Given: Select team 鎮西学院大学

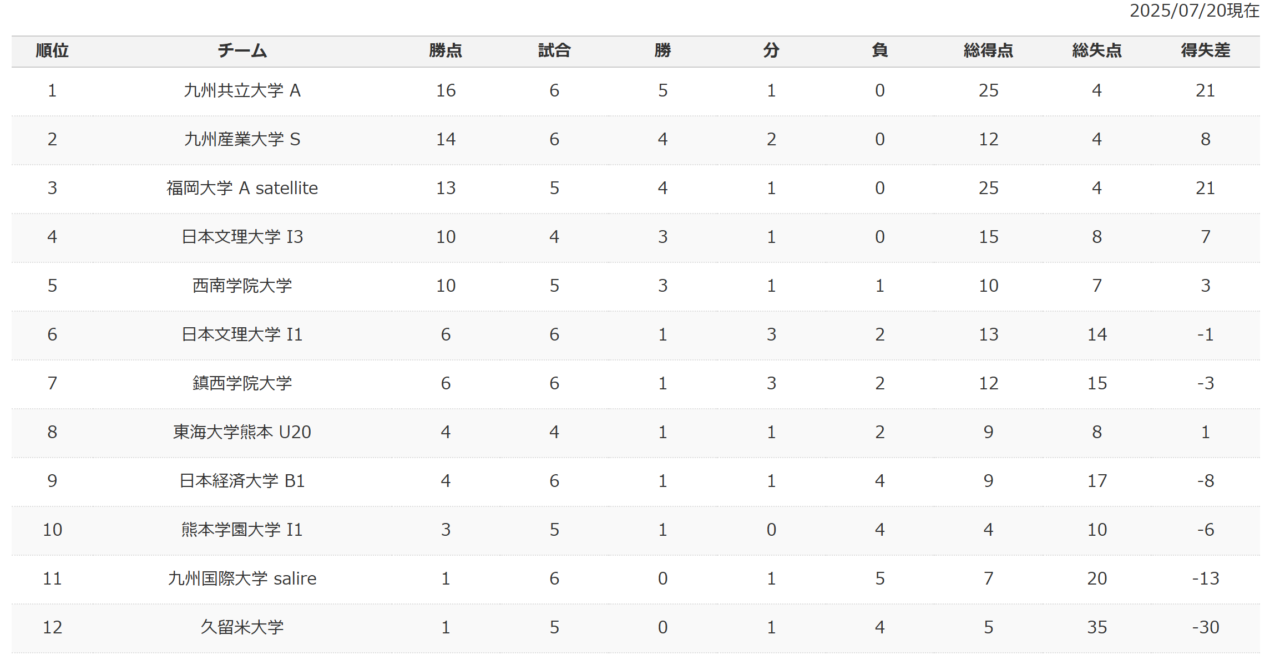Looking at the screenshot, I should [242, 383].
